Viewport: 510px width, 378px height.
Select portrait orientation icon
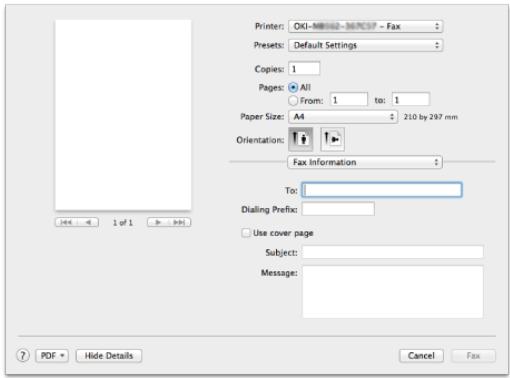300,139
